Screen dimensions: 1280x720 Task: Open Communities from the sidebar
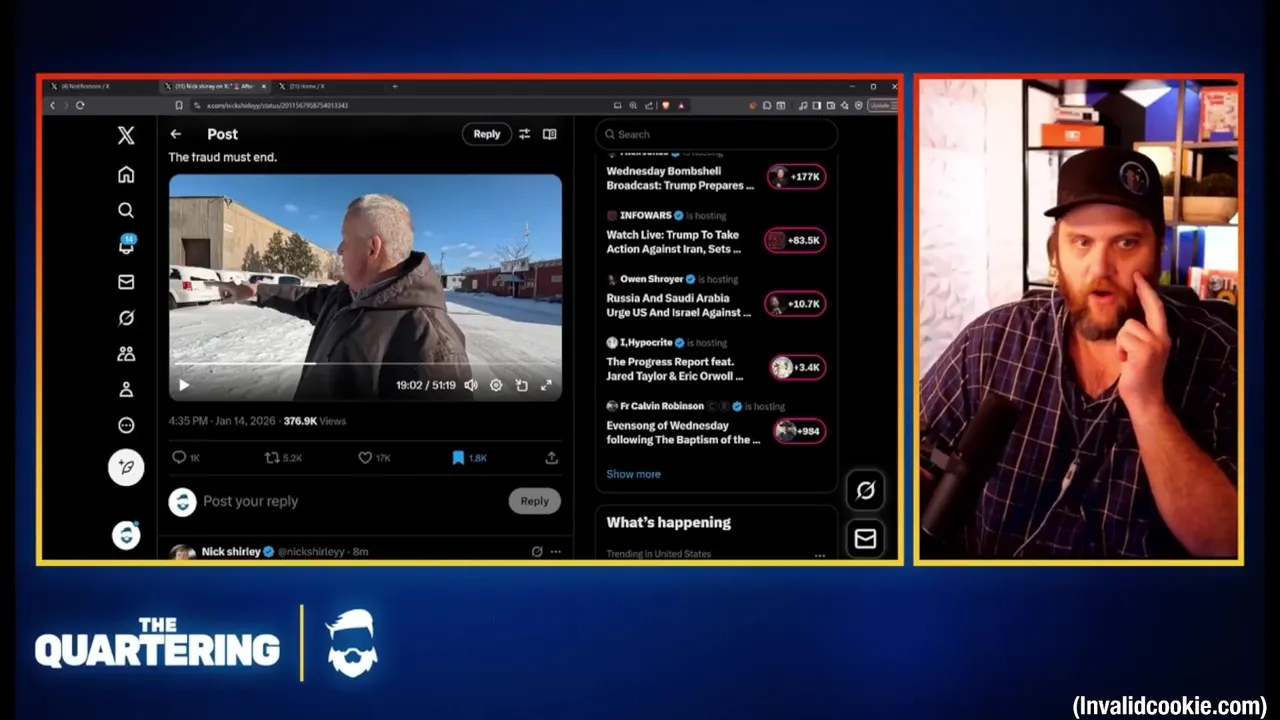point(126,354)
